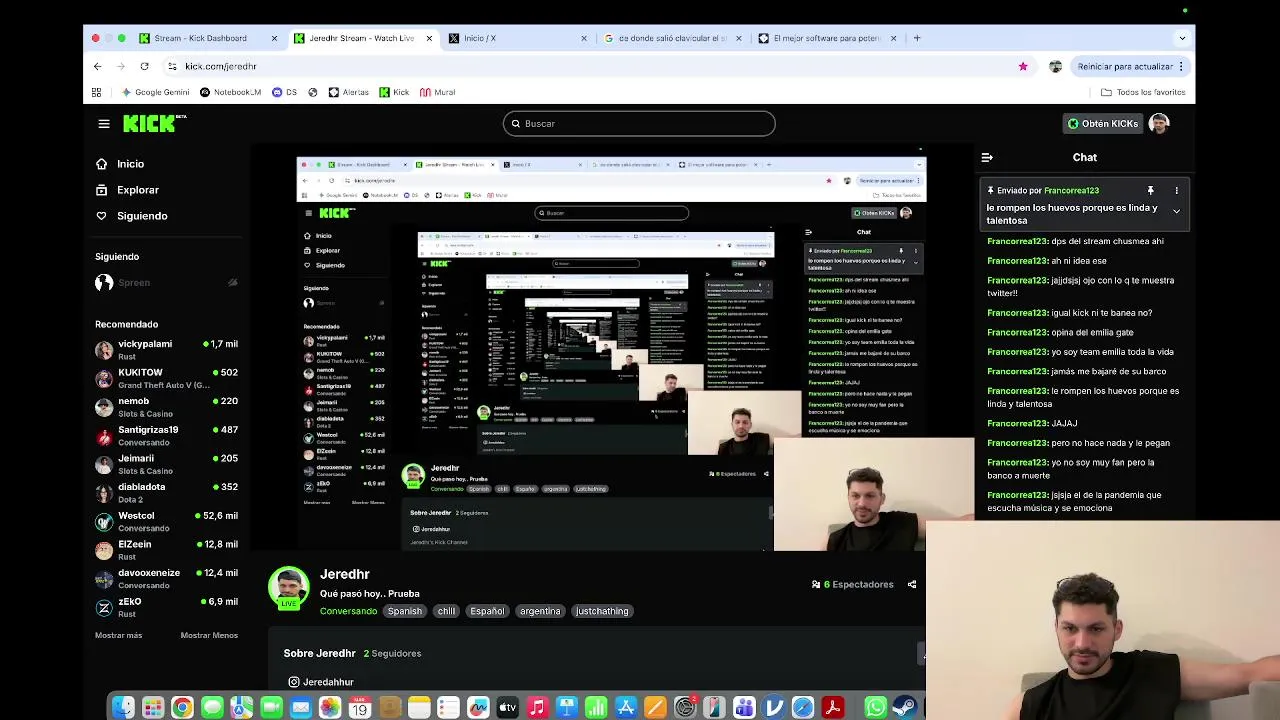Open nemob channel in recommended
Image resolution: width=1280 pixels, height=720 pixels.
pos(166,406)
